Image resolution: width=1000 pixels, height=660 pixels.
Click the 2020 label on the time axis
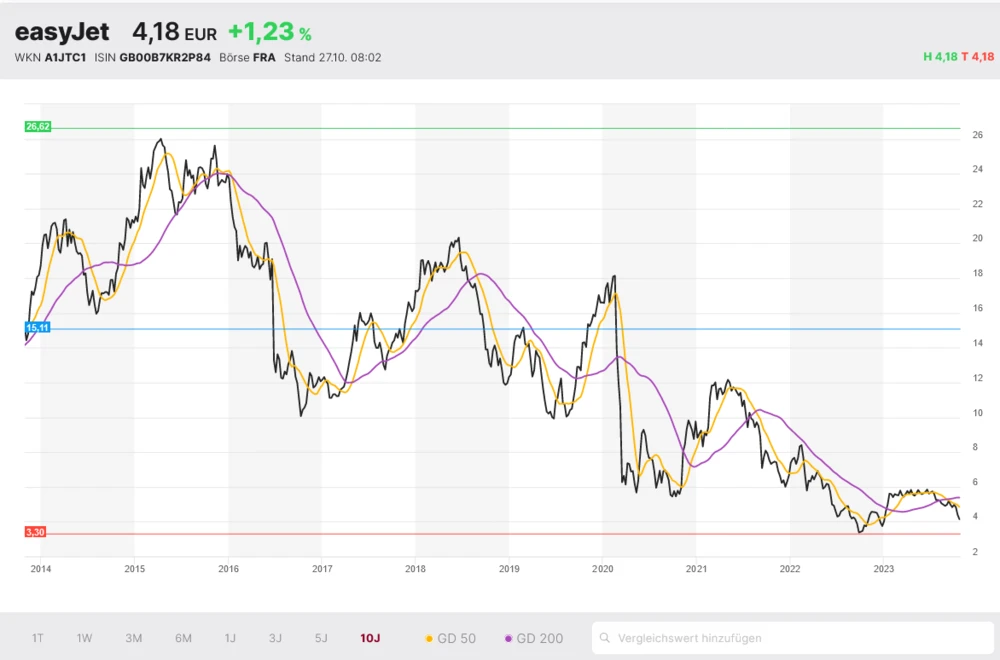coord(602,570)
